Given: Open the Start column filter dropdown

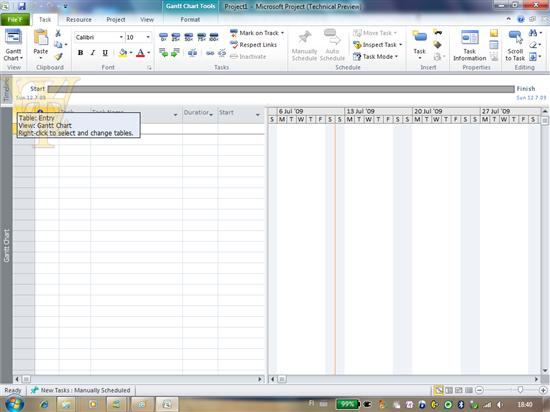Looking at the screenshot, I should click(258, 115).
